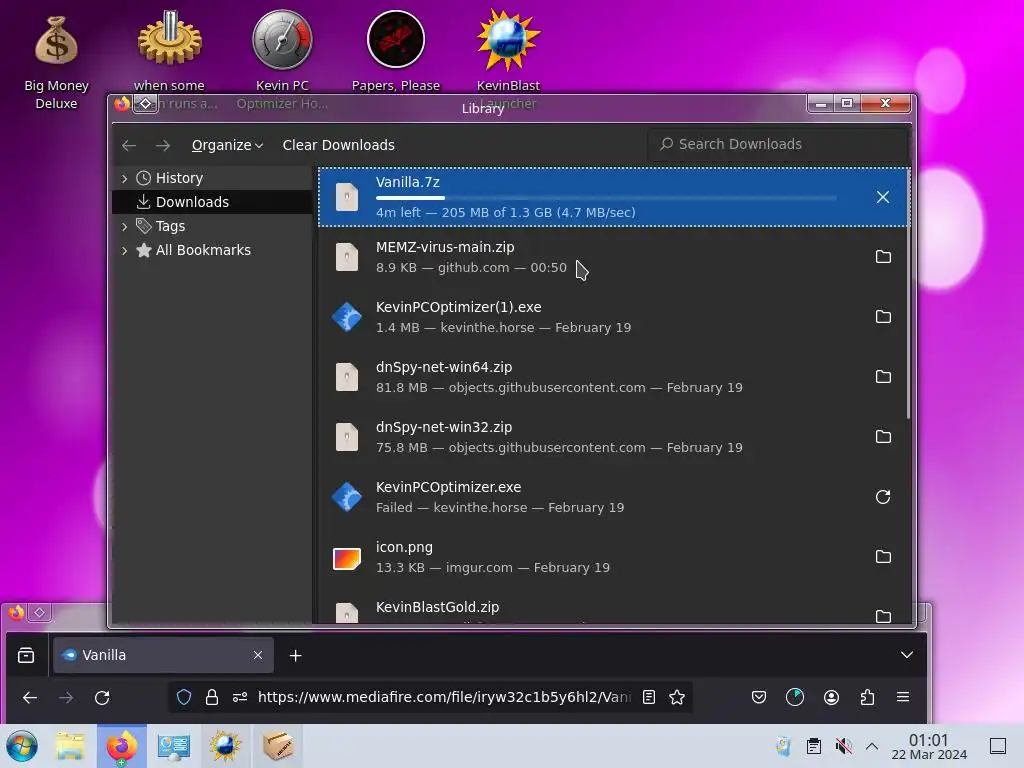
Task: Show hidden system tray icons
Action: (x=872, y=746)
